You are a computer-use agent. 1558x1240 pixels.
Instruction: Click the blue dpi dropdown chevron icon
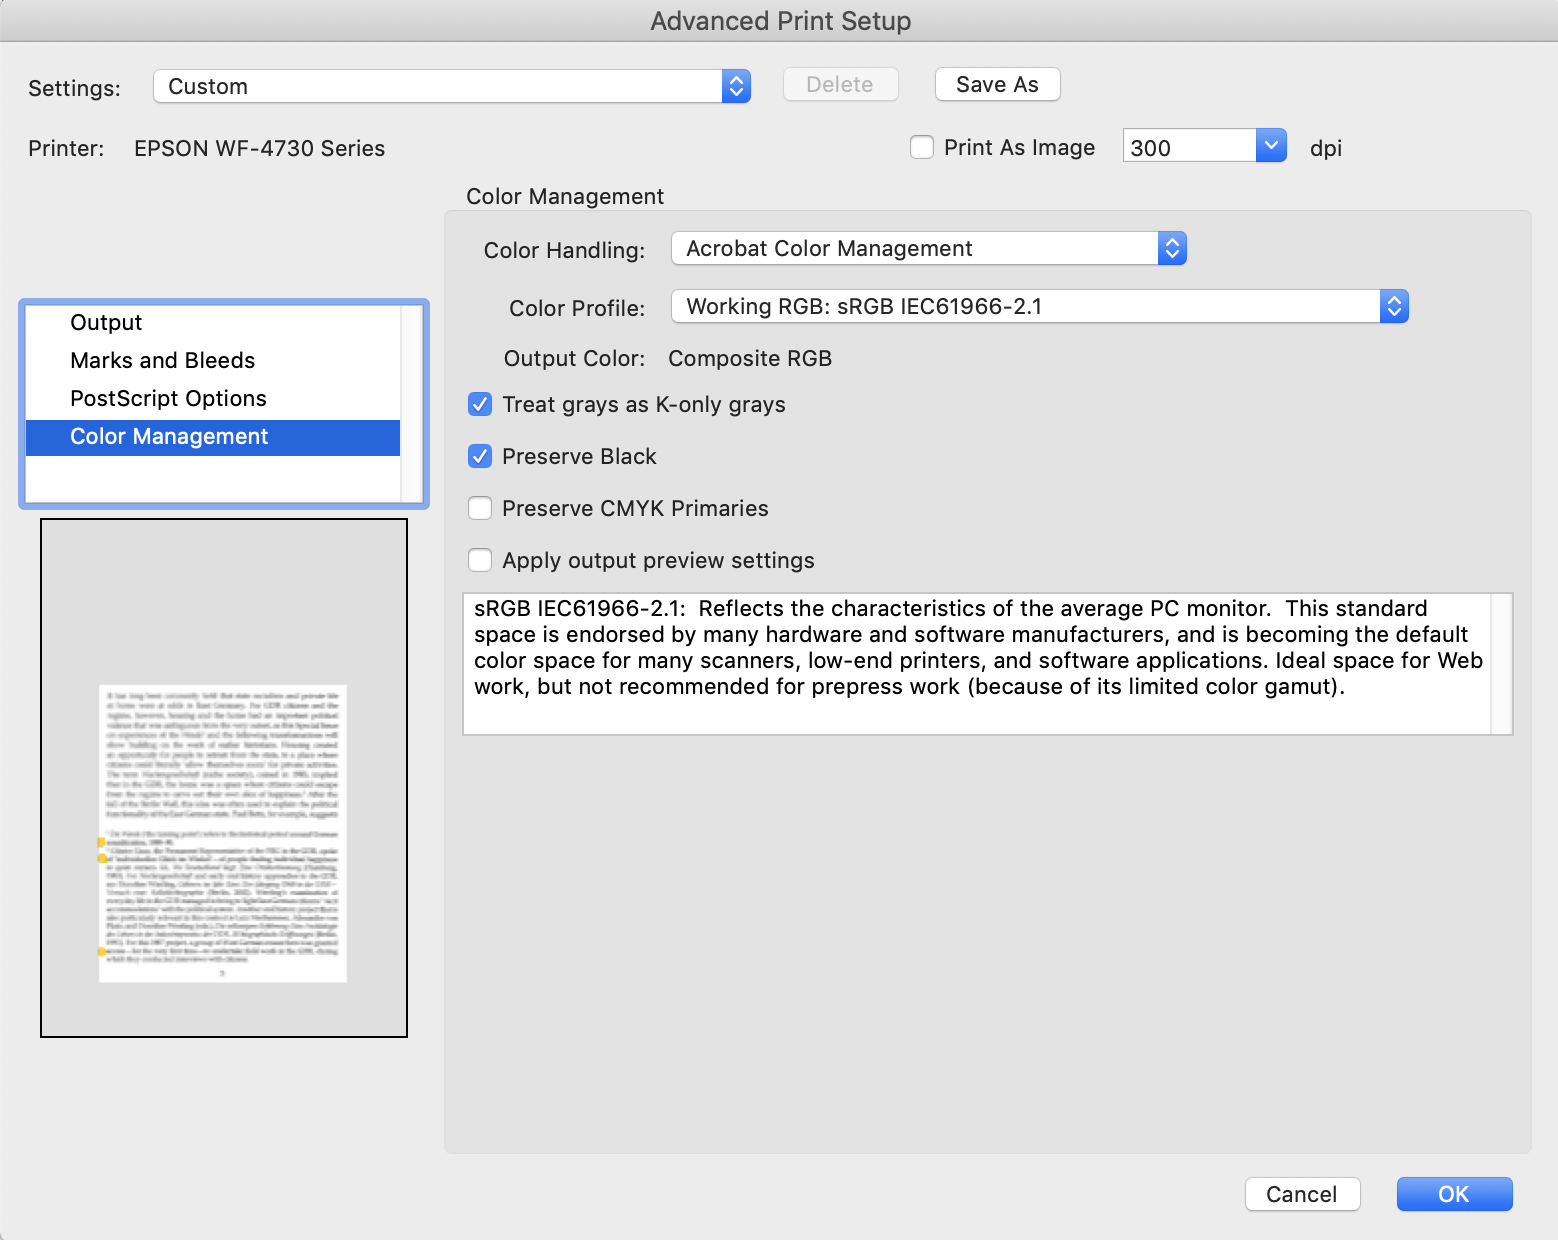pyautogui.click(x=1271, y=145)
